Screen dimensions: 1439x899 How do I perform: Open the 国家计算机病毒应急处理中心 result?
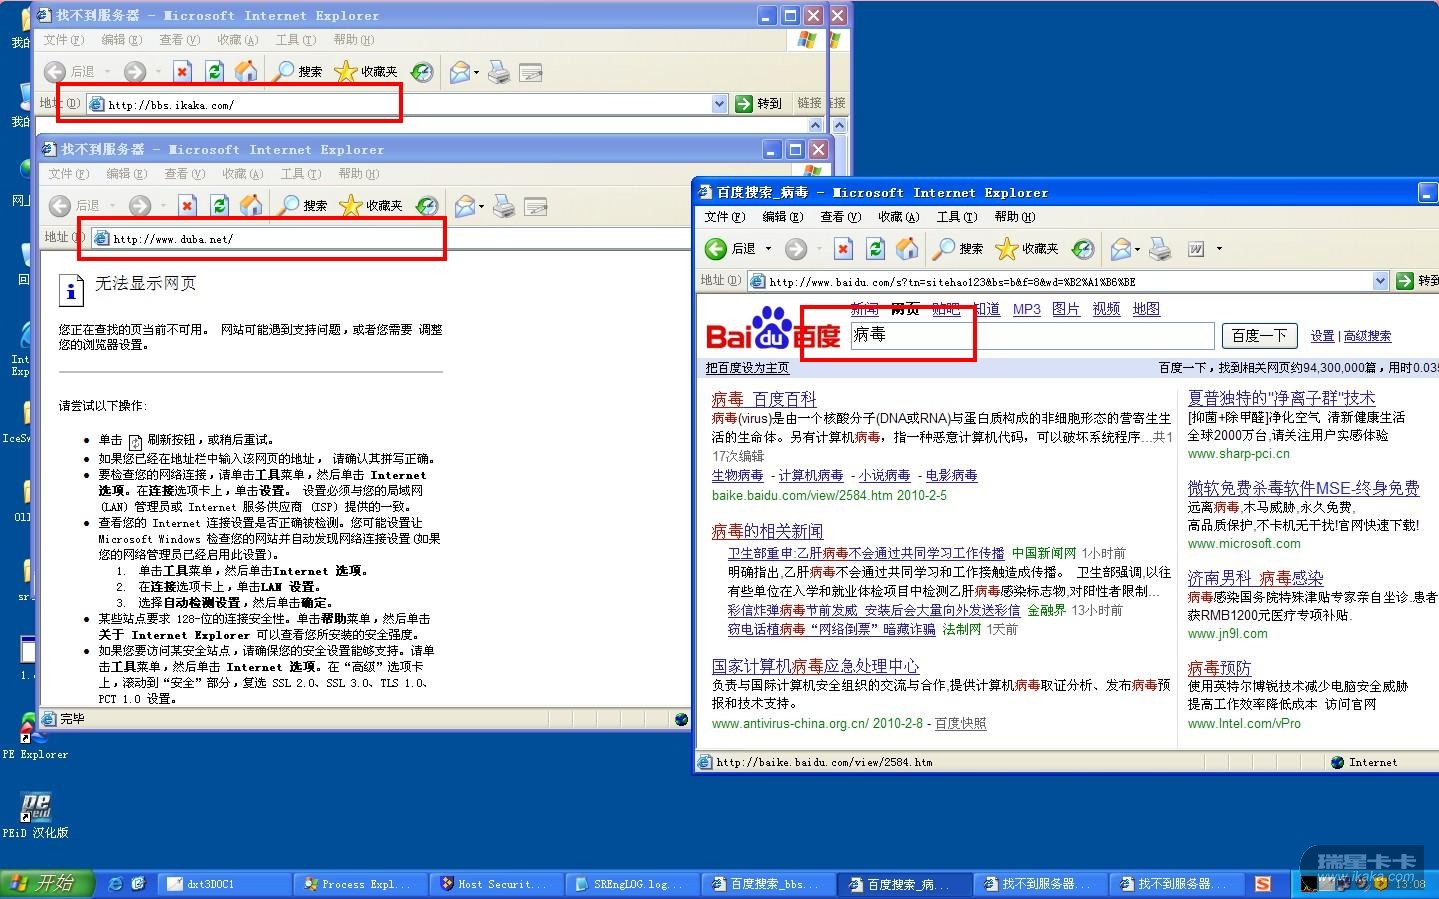coord(815,666)
